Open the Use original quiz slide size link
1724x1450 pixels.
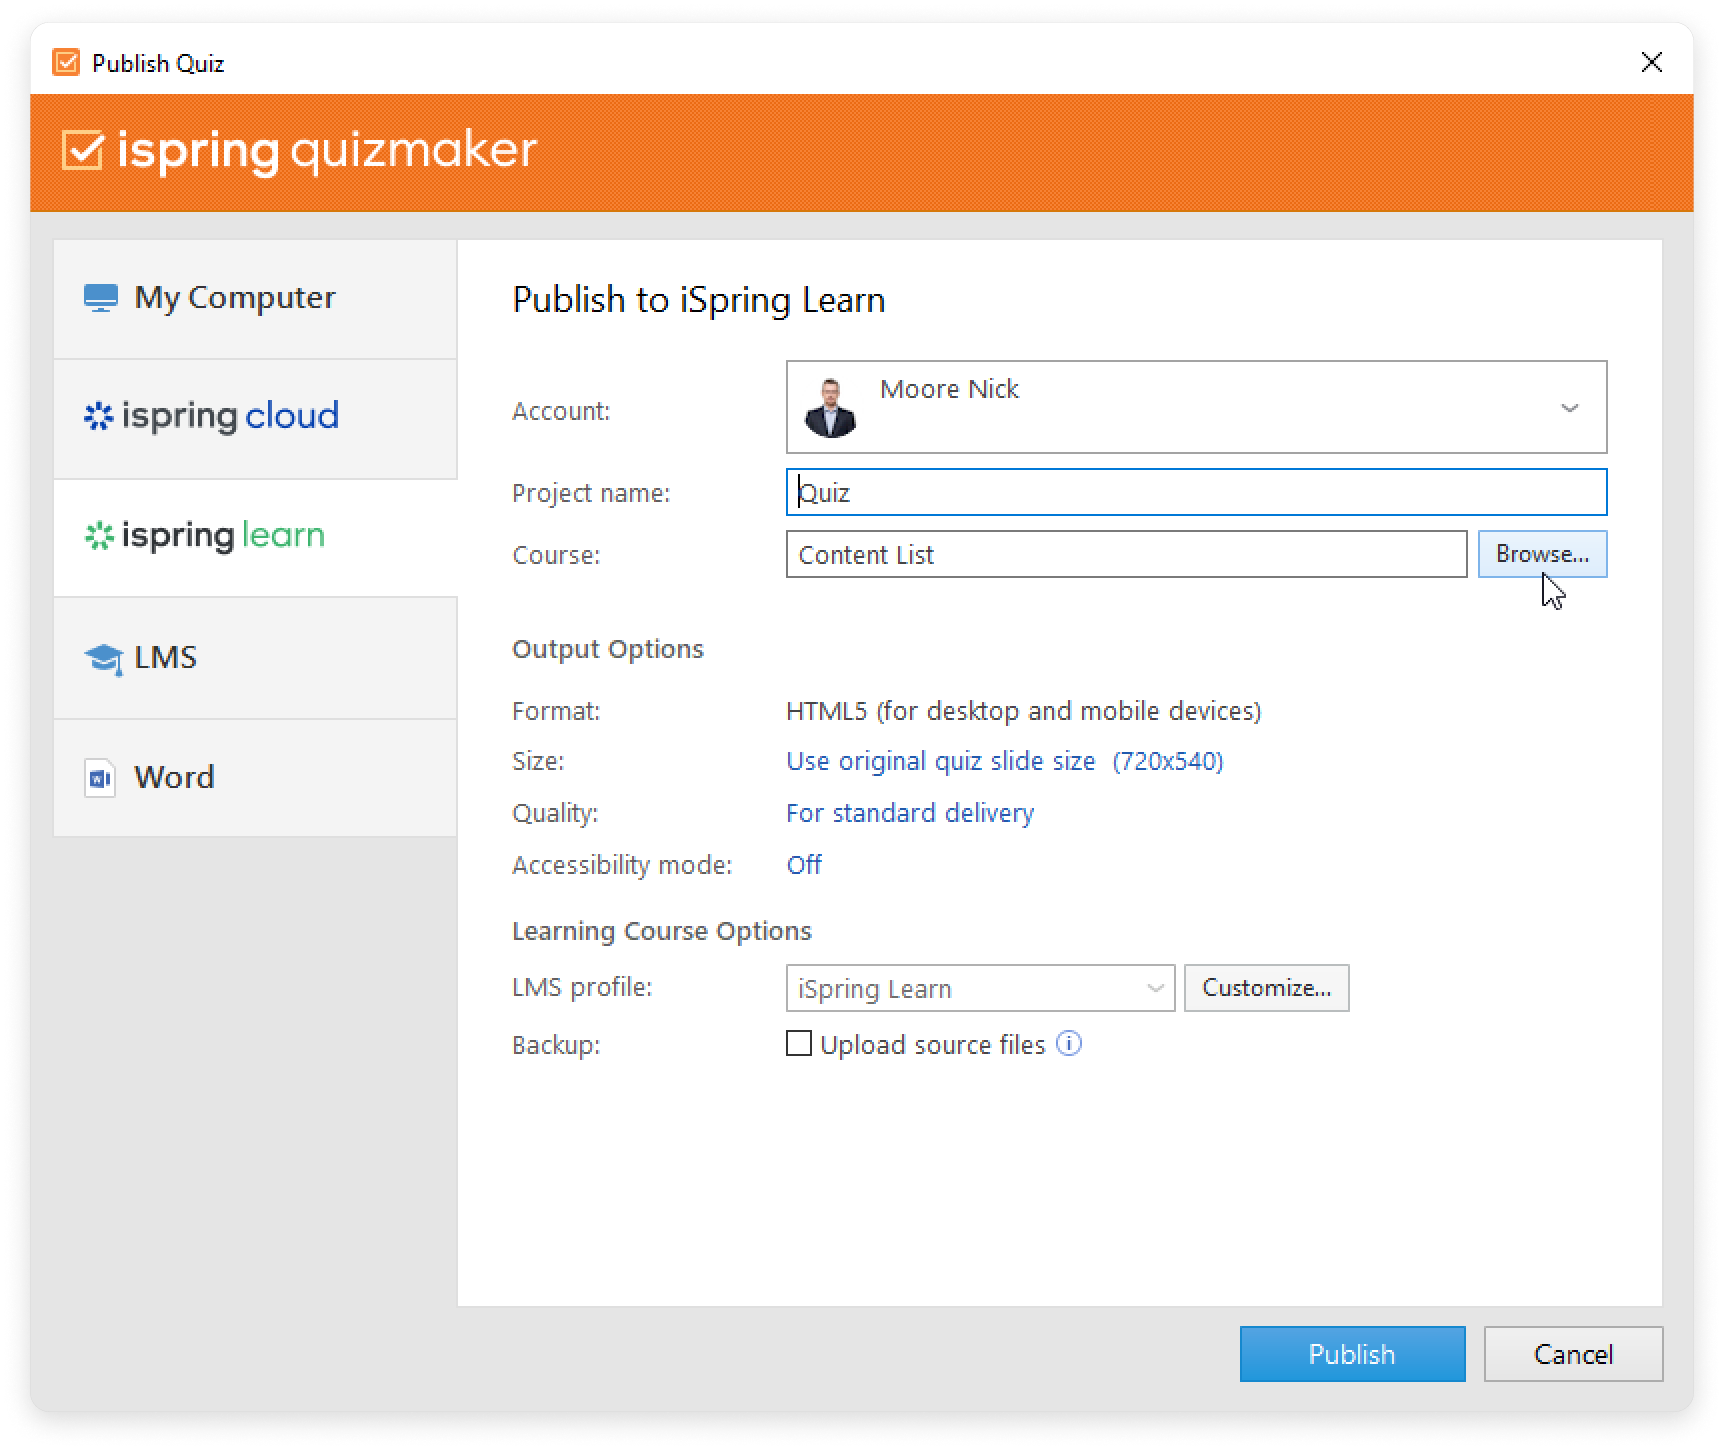point(1004,761)
